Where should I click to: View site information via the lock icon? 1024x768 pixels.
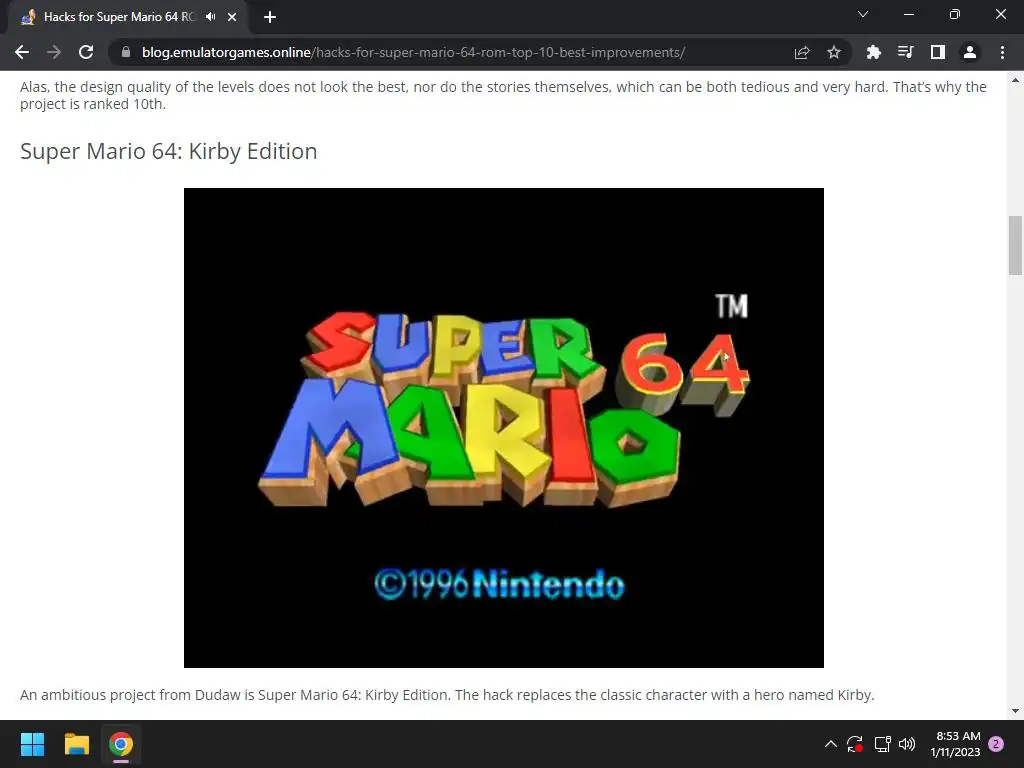[x=126, y=52]
